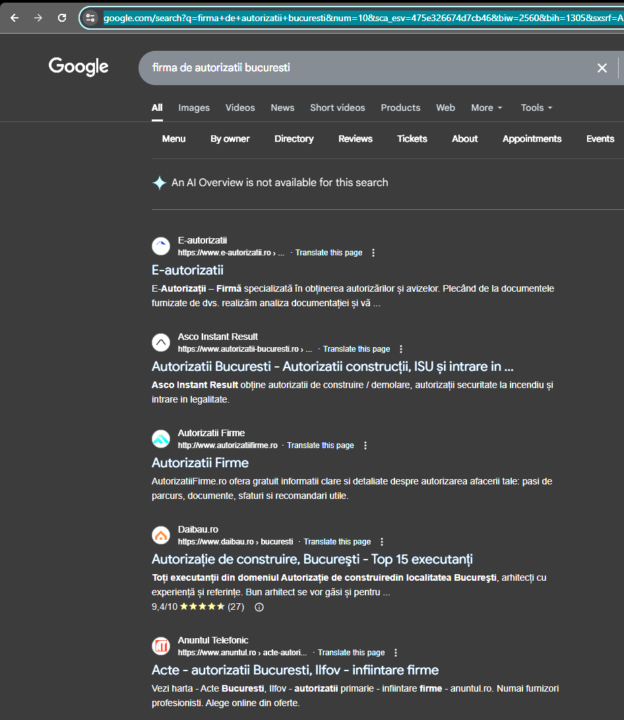The height and width of the screenshot is (720, 624).
Task: Select the About filter chip
Action: click(465, 139)
